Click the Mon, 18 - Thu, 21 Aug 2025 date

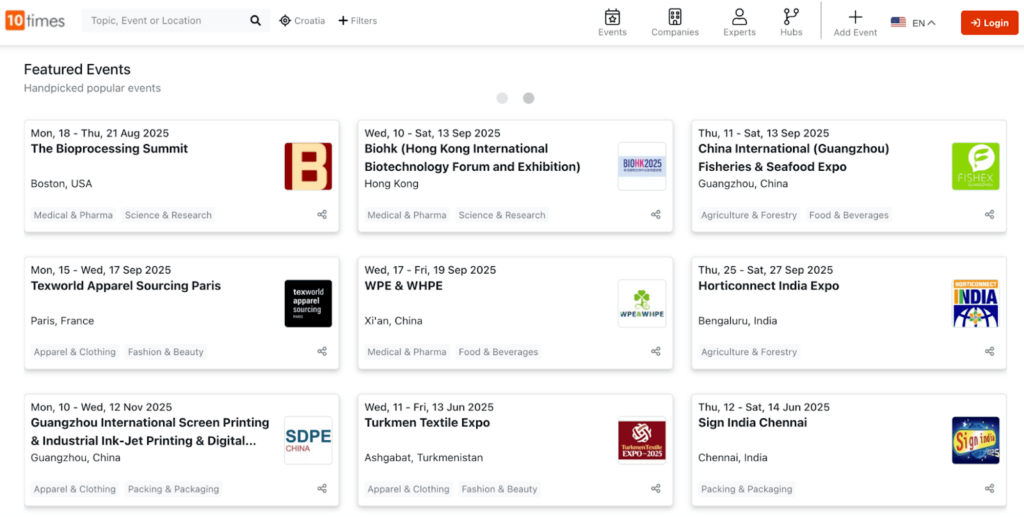click(x=100, y=133)
